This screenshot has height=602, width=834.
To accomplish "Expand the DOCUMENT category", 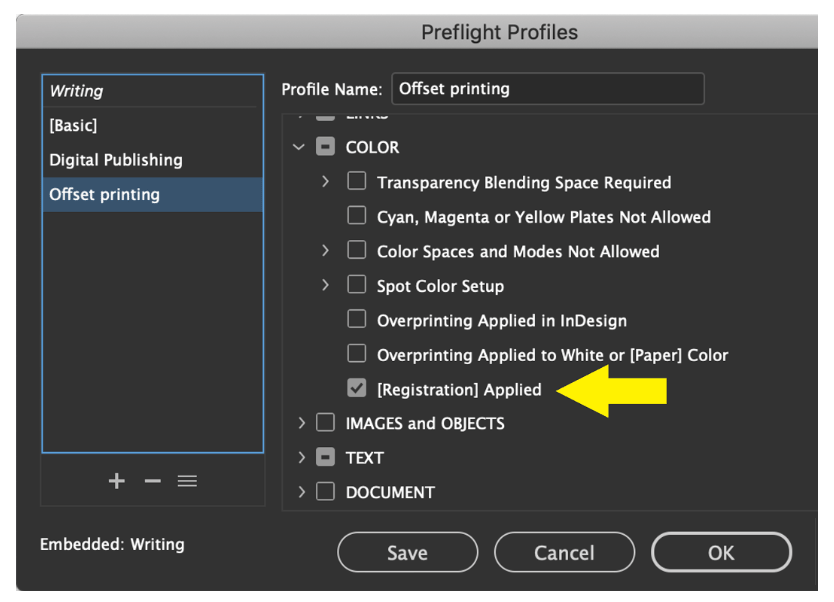I will pyautogui.click(x=302, y=492).
